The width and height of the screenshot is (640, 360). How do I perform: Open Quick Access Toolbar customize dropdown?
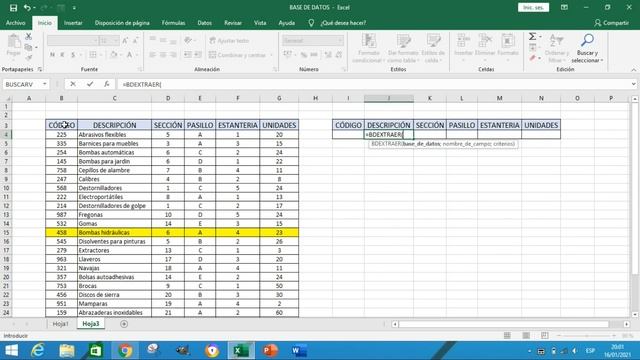point(74,8)
